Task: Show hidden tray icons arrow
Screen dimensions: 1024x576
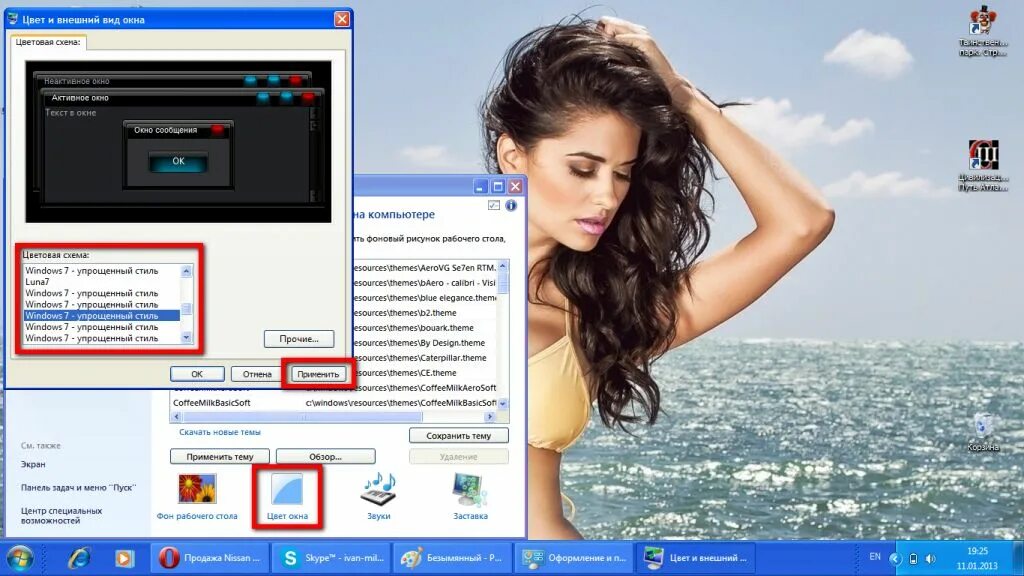Action: [x=895, y=558]
